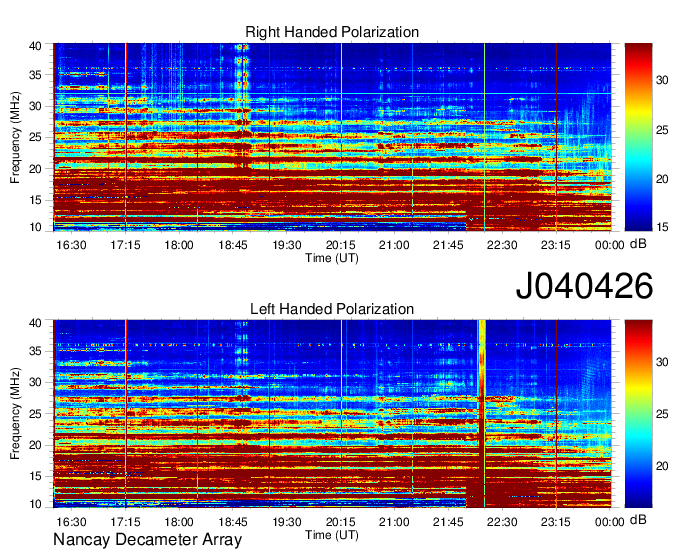This screenshot has width=680, height=552.
Task: Click the "Left Handed Polarization" plot title
Action: (x=332, y=309)
